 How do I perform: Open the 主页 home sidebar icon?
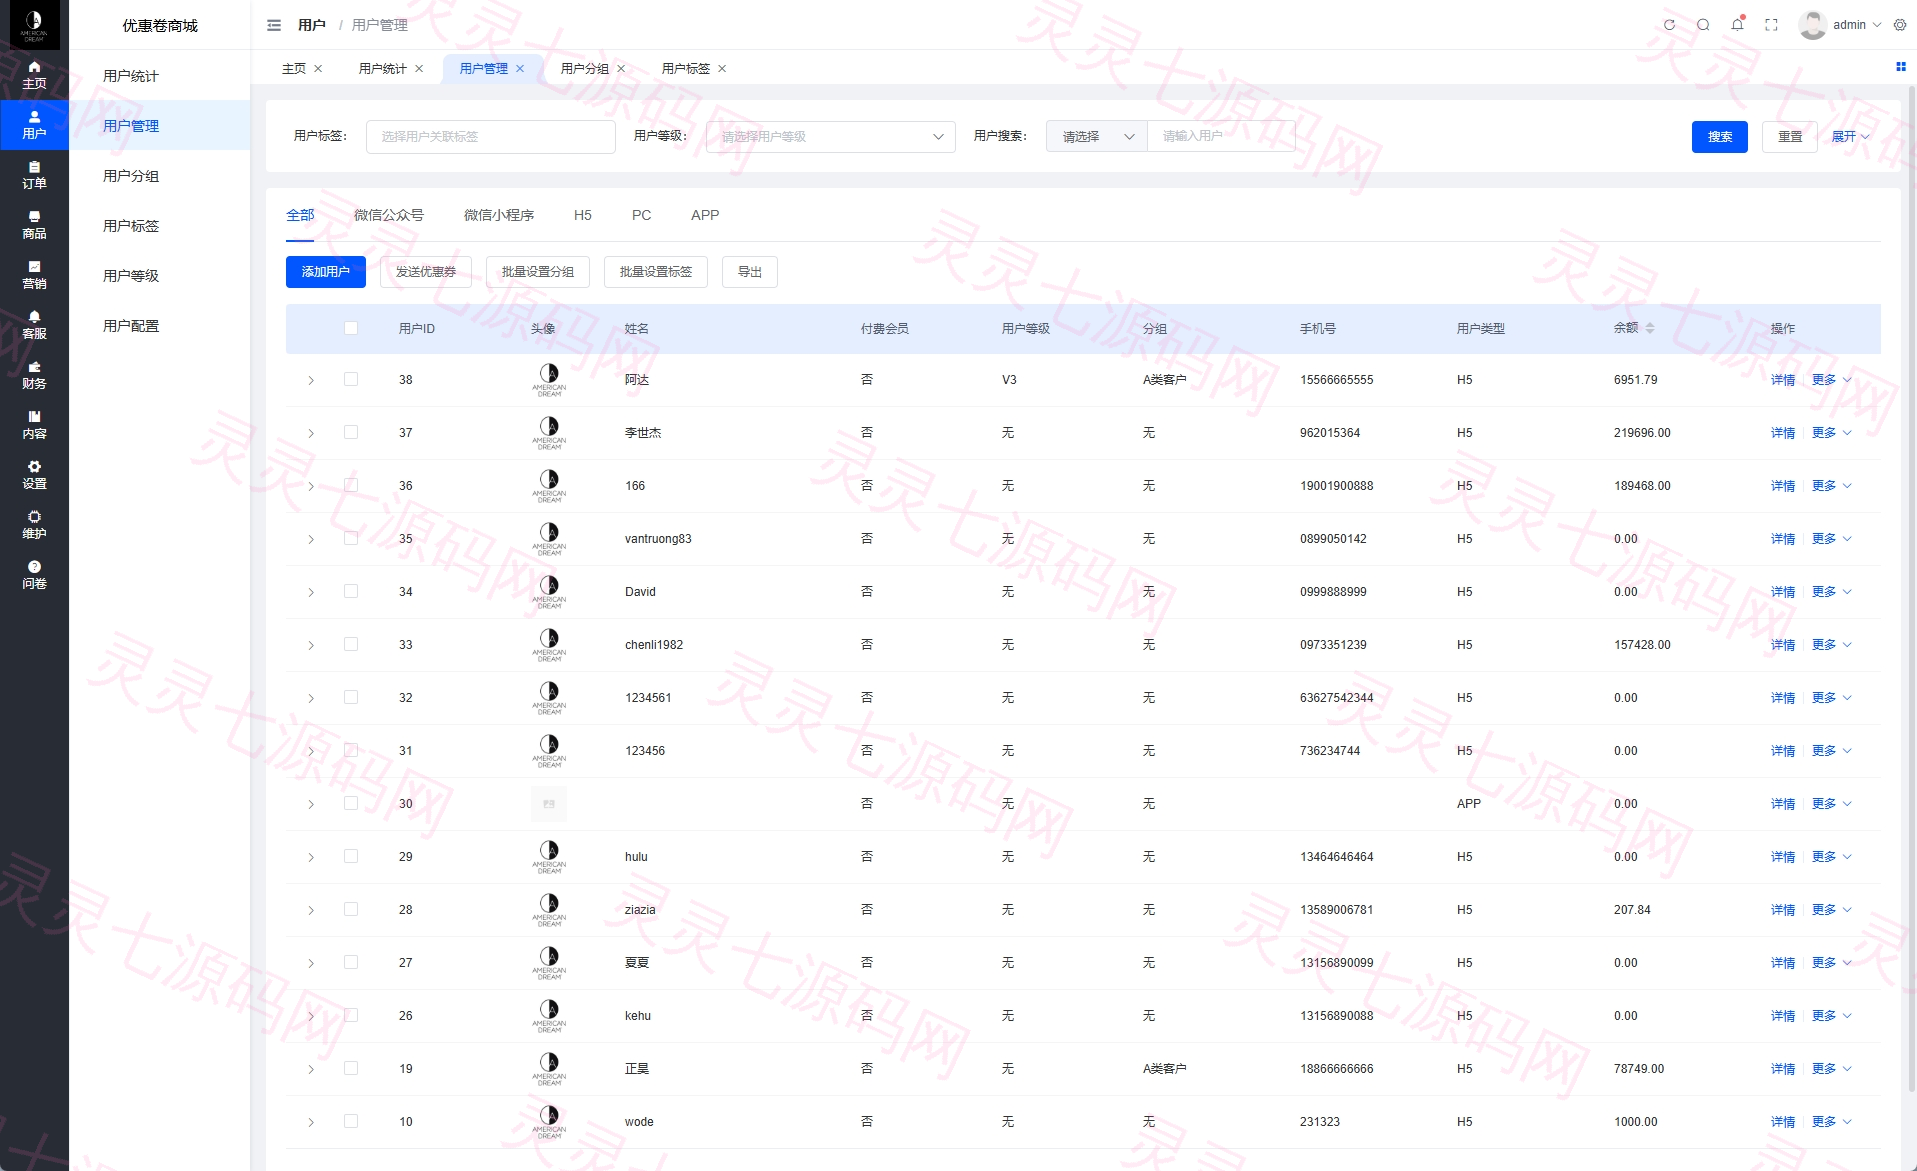34,75
